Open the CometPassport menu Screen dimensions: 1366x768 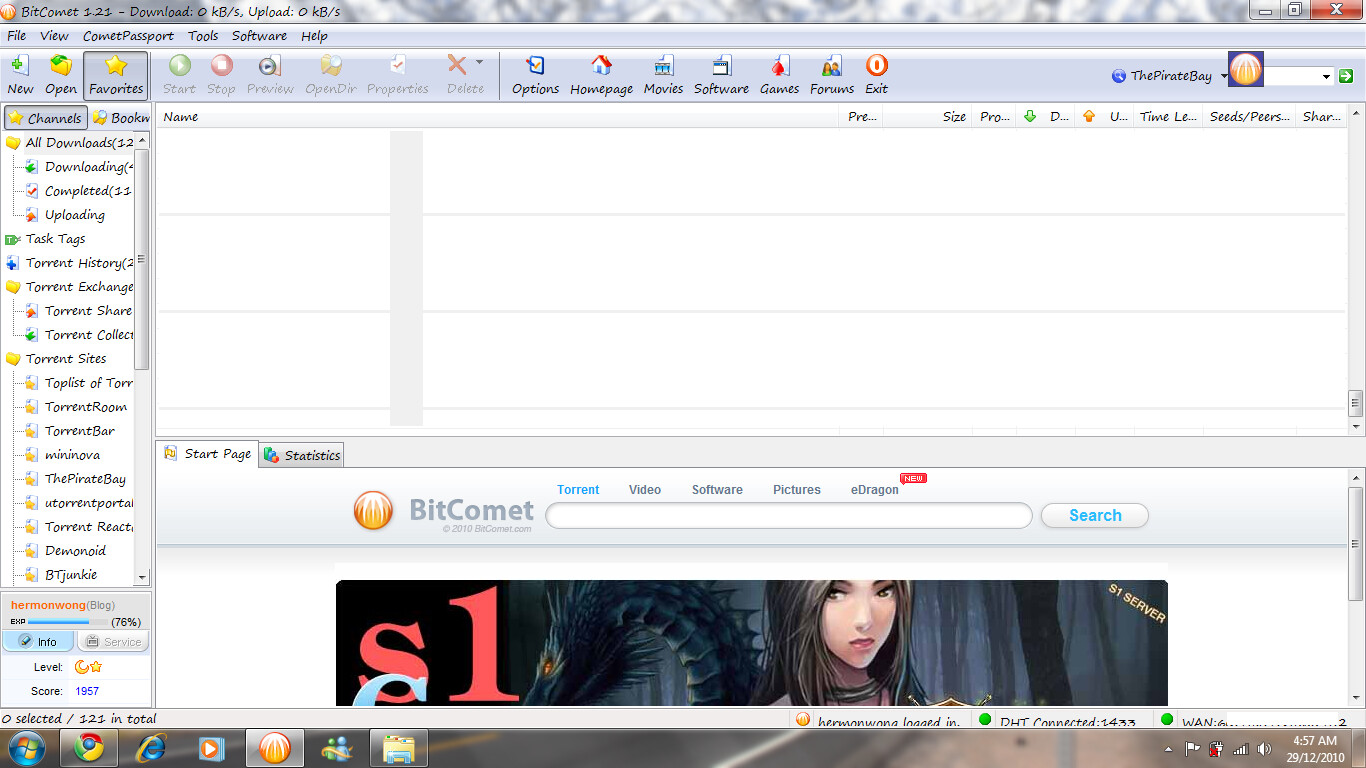coord(128,36)
